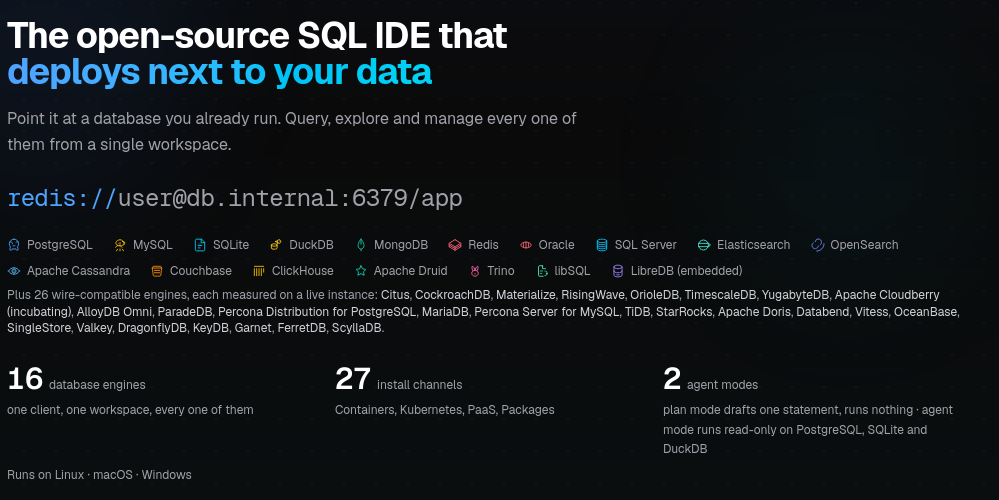
Task: Click the SQLite file icon
Action: (x=199, y=245)
